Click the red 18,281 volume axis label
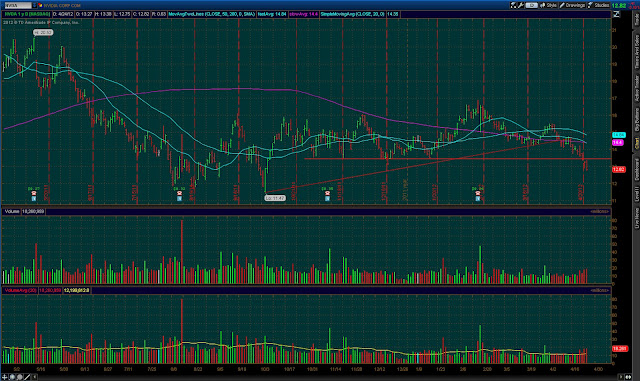 coord(619,349)
